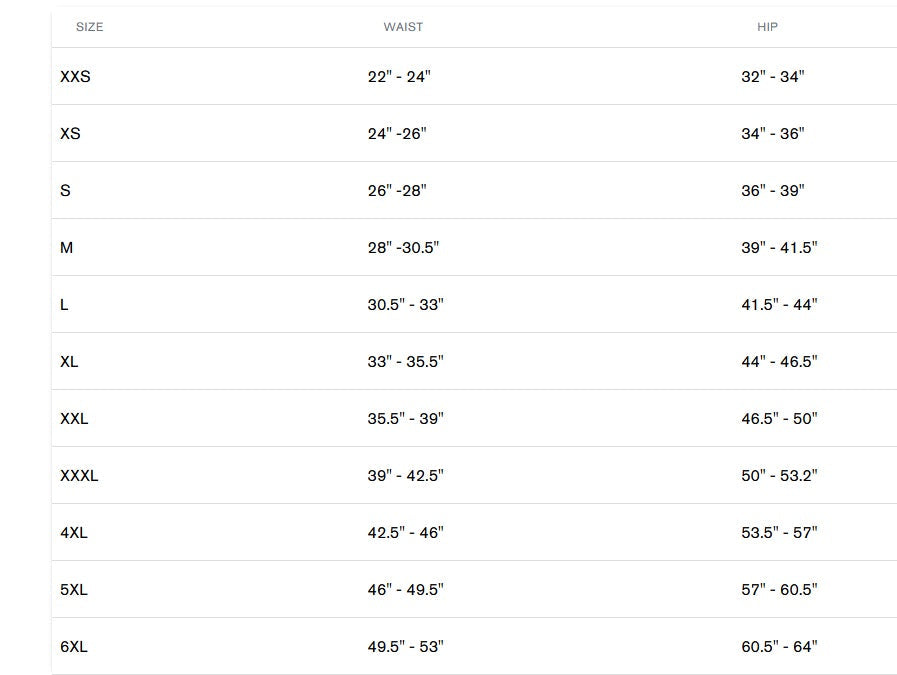Click the SIZE column header
This screenshot has height=675, width=897.
tap(89, 27)
